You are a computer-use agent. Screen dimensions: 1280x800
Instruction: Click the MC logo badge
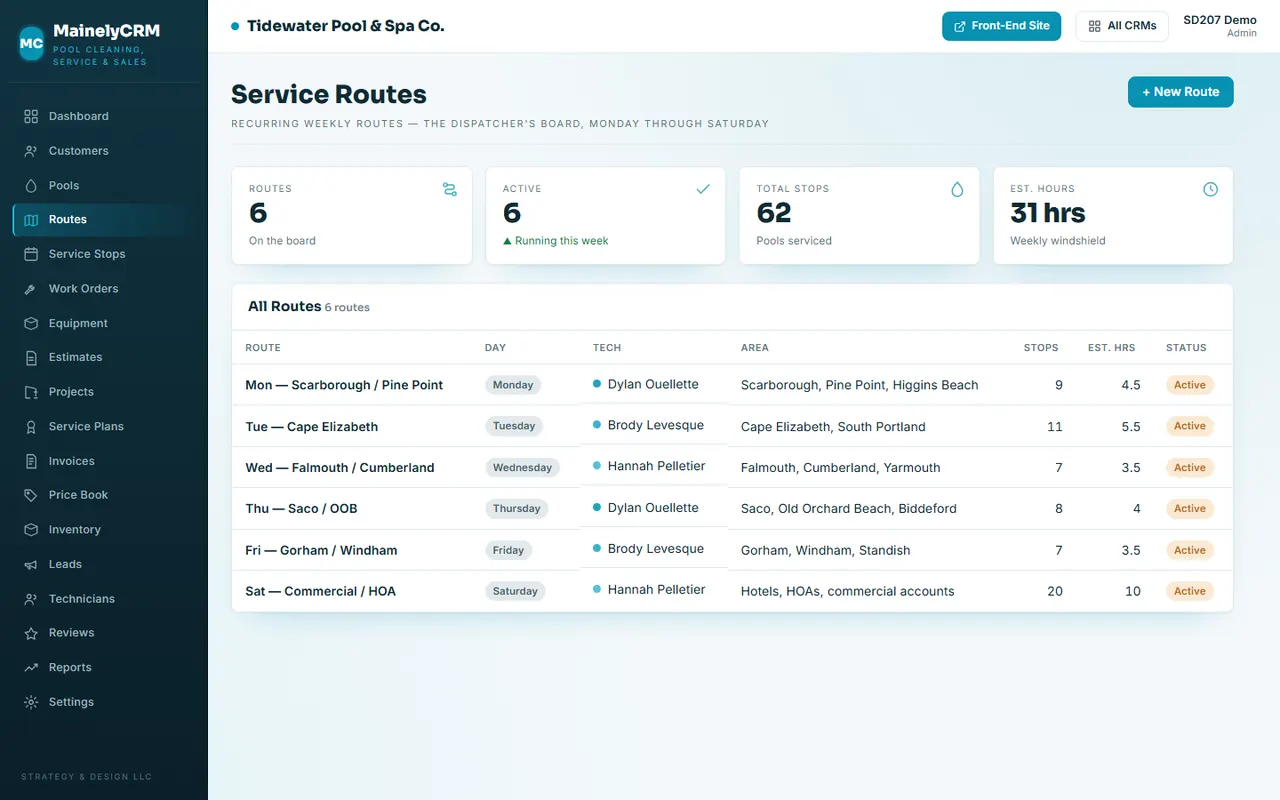coord(31,43)
